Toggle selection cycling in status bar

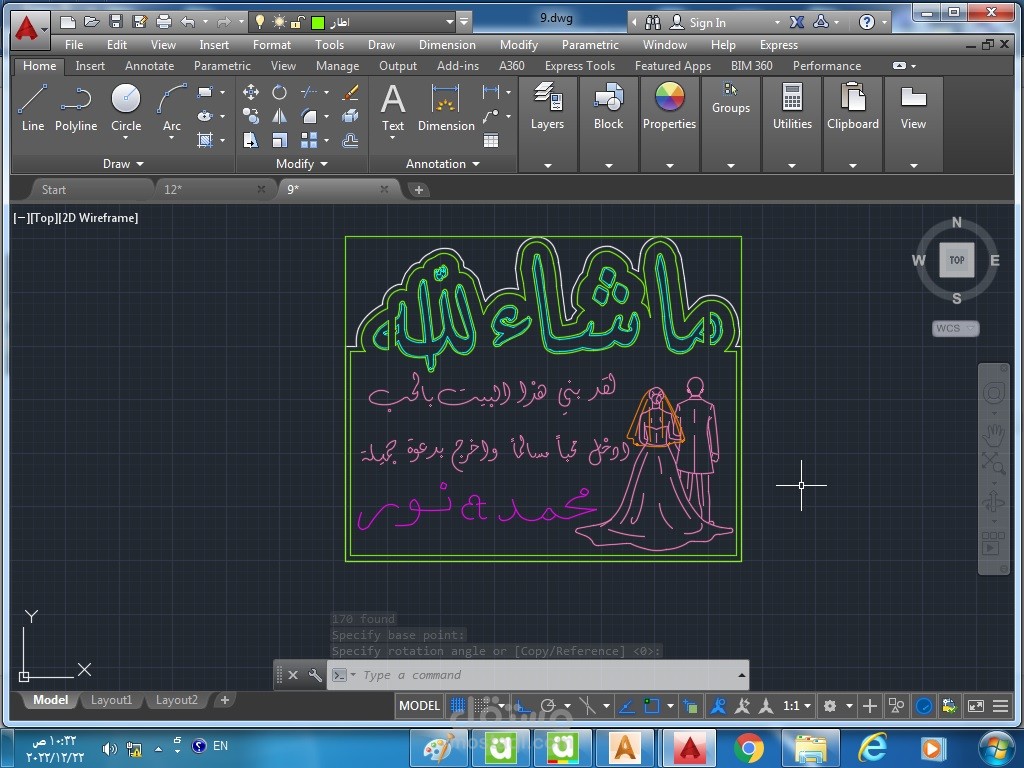point(690,705)
